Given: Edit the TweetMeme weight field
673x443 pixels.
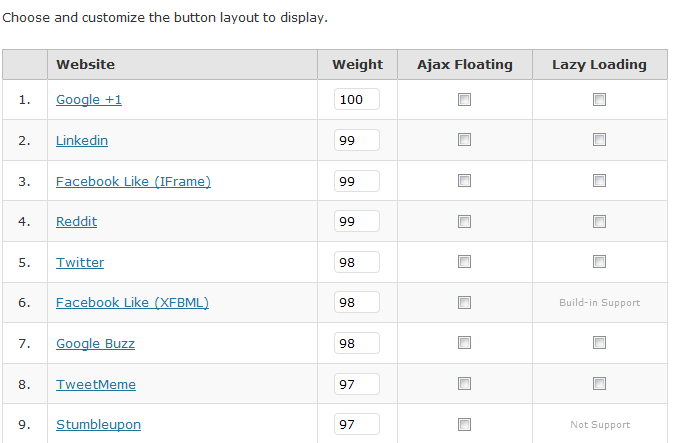Looking at the screenshot, I should 357,384.
